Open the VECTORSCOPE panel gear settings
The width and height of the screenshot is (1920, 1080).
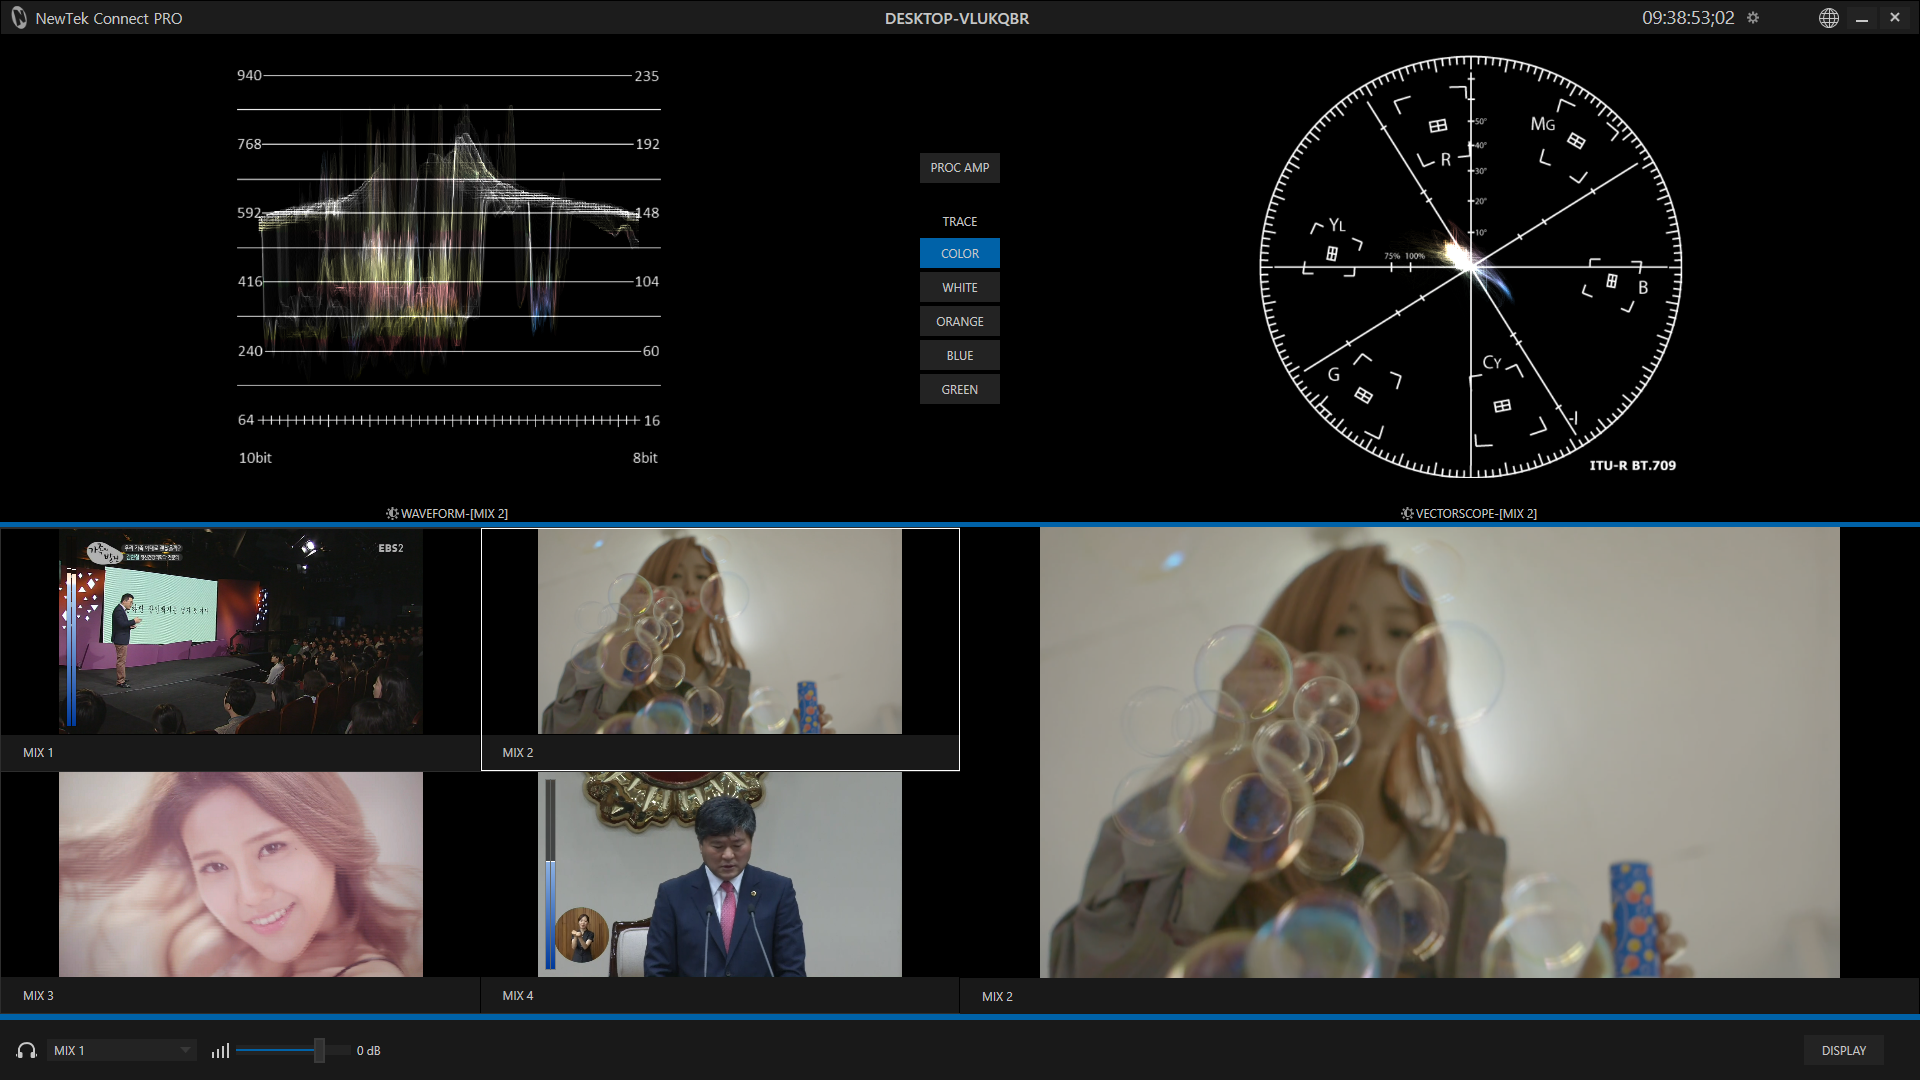[x=1407, y=513]
